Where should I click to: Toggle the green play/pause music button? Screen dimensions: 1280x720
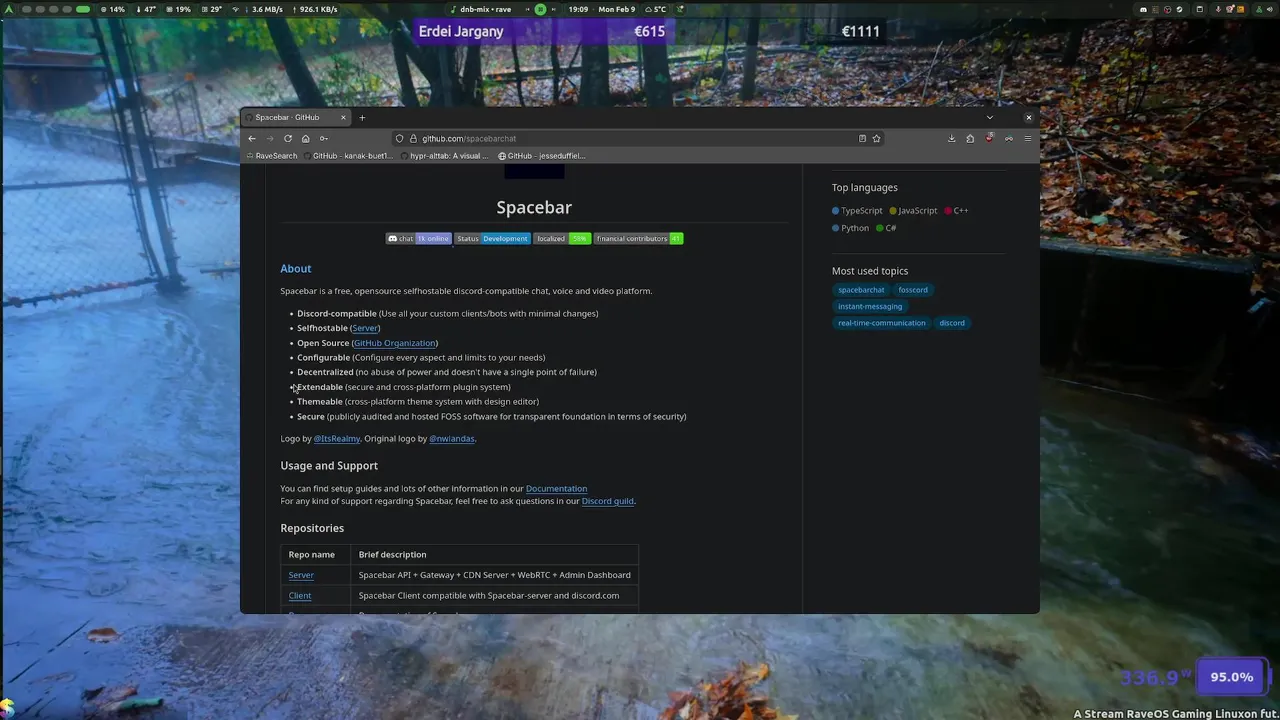pos(540,9)
